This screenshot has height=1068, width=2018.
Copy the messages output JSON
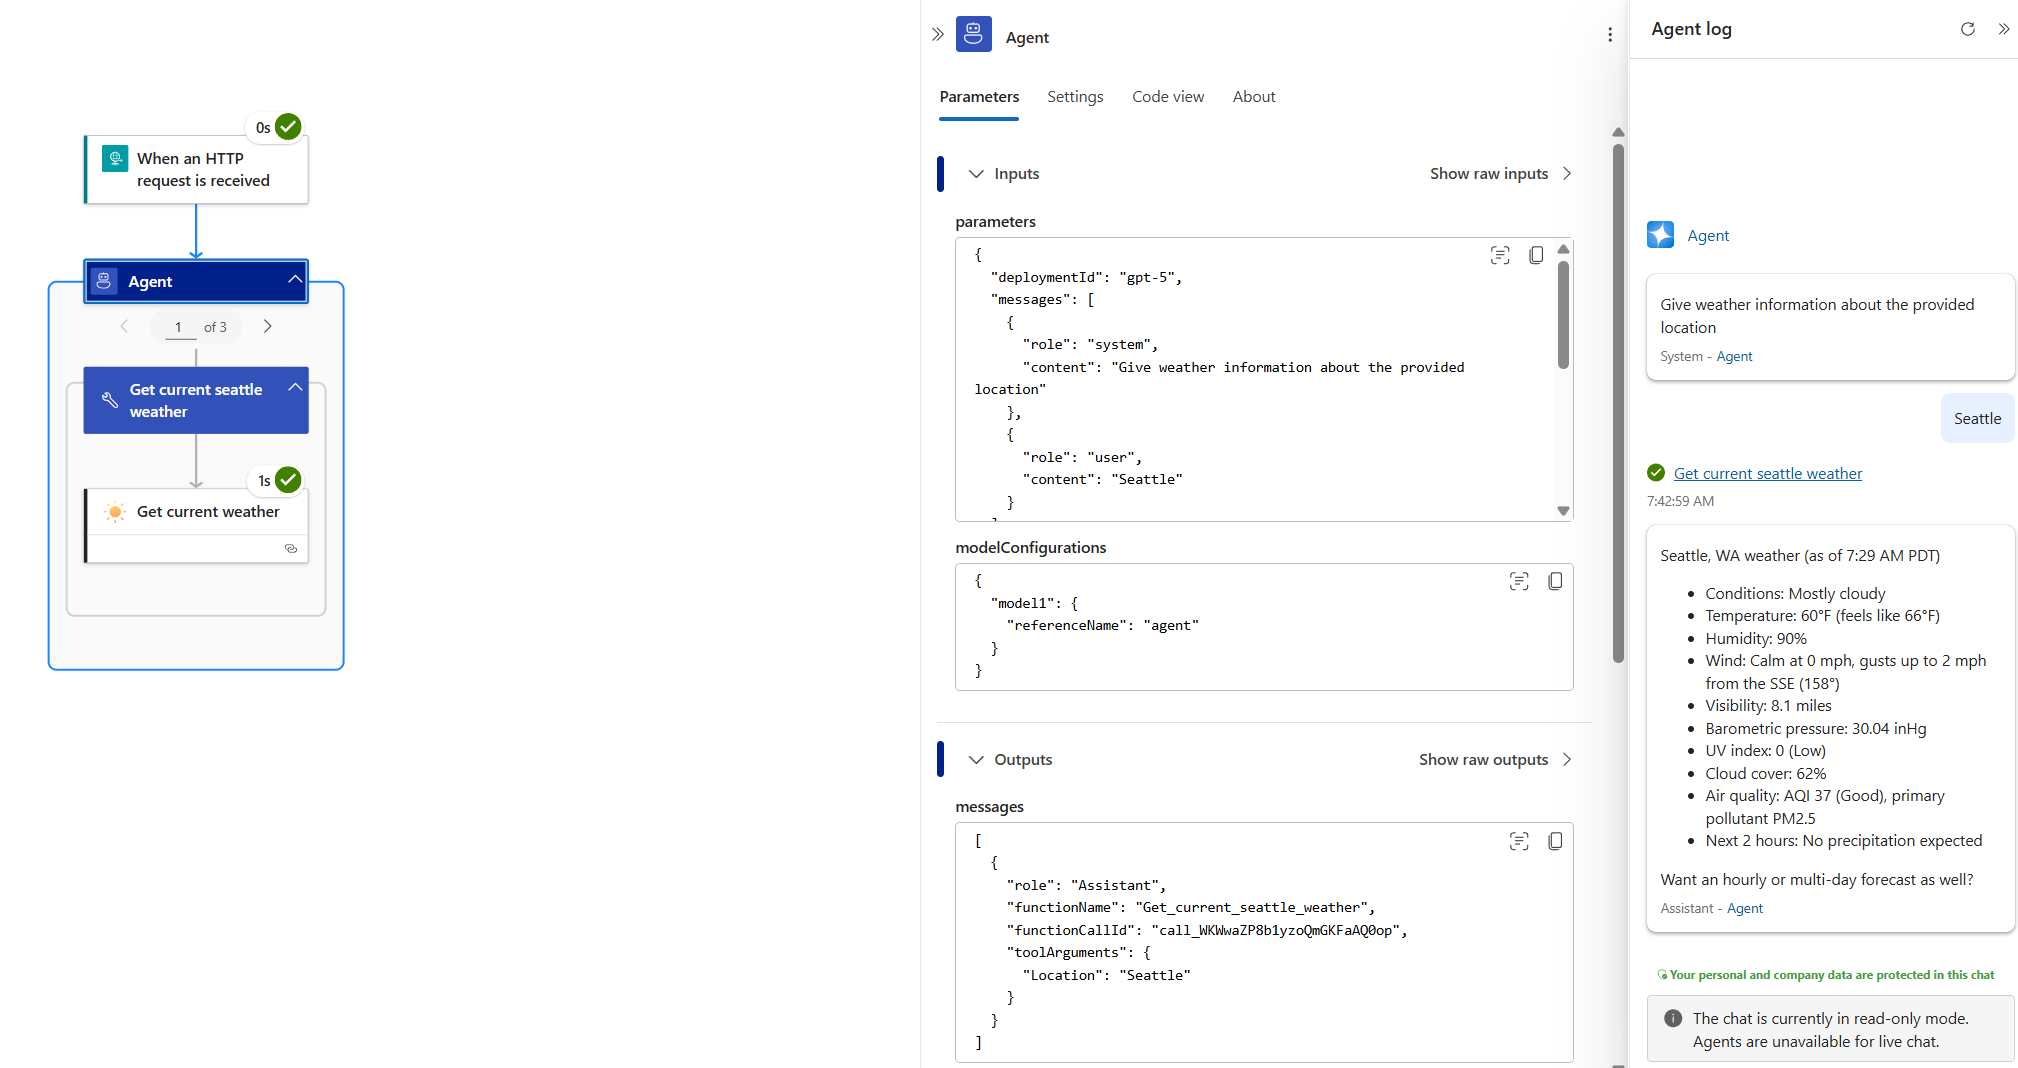coord(1556,841)
